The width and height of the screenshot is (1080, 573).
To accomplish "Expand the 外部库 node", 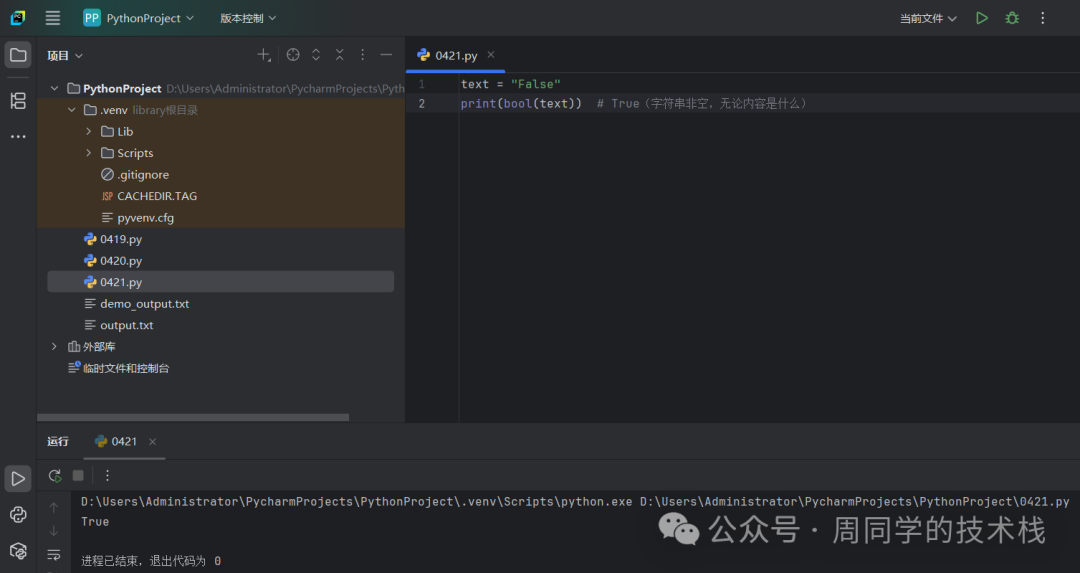I will 54,346.
